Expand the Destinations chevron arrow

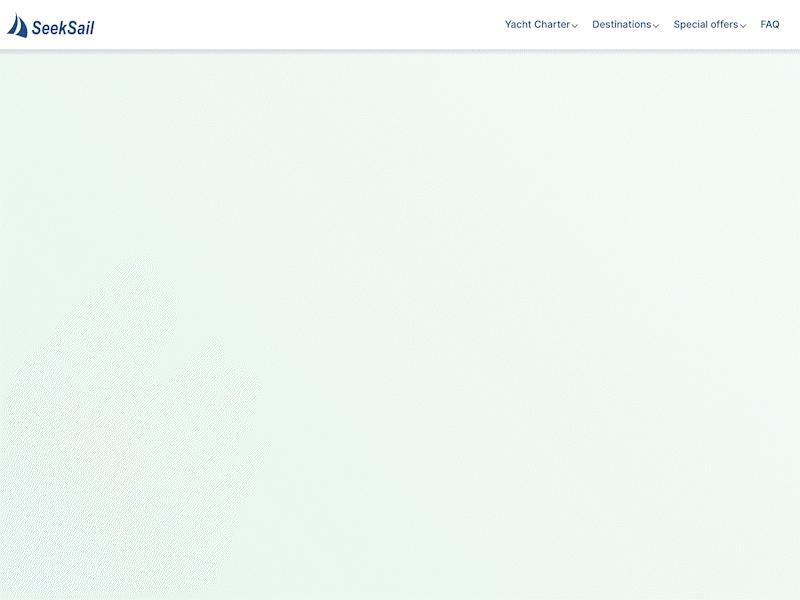tap(656, 26)
